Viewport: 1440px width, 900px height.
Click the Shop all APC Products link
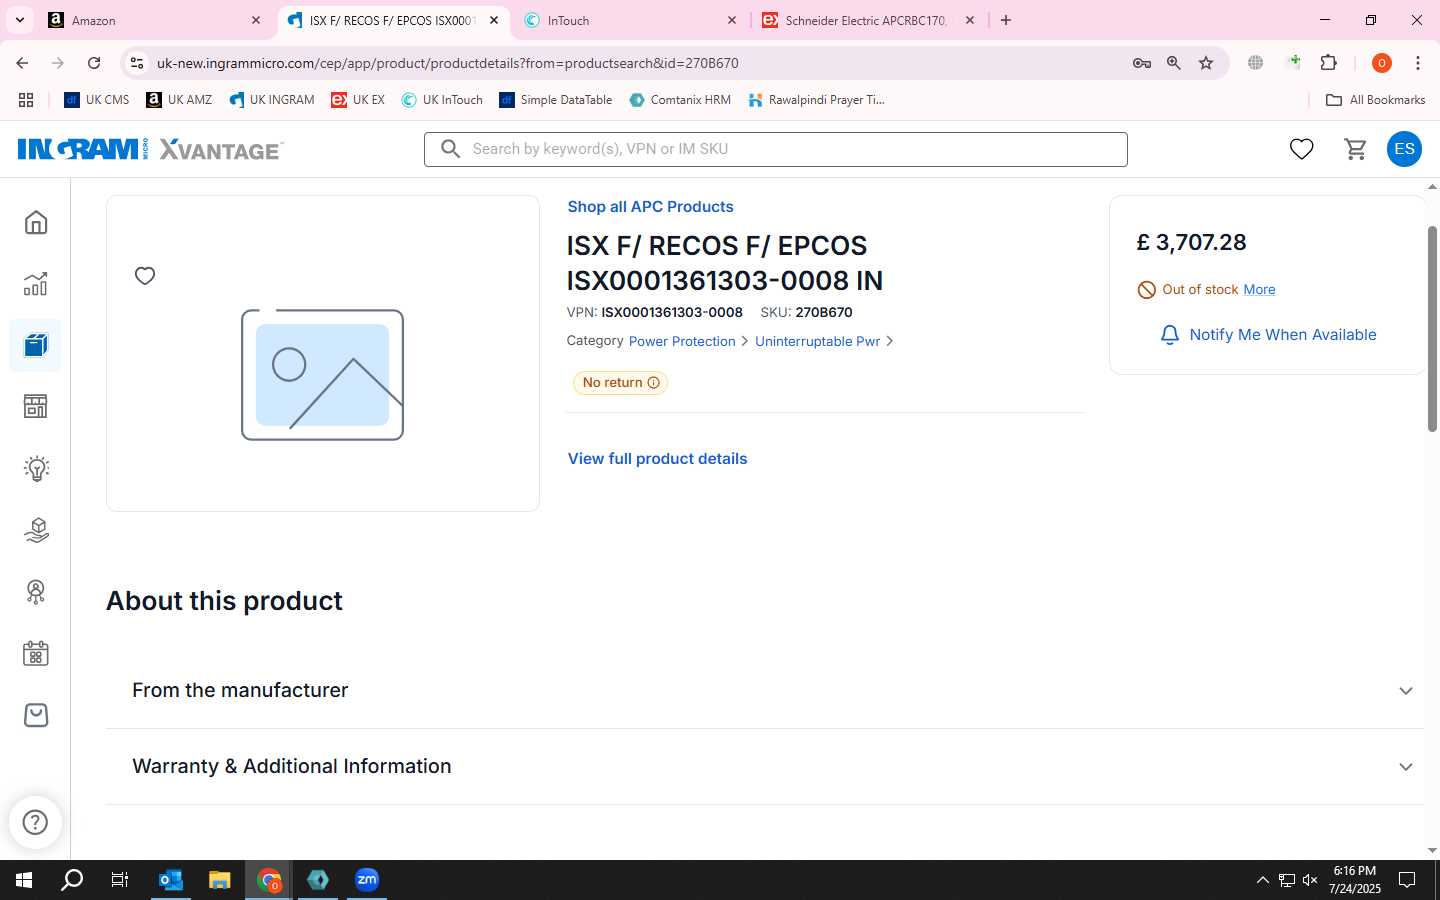click(x=650, y=207)
